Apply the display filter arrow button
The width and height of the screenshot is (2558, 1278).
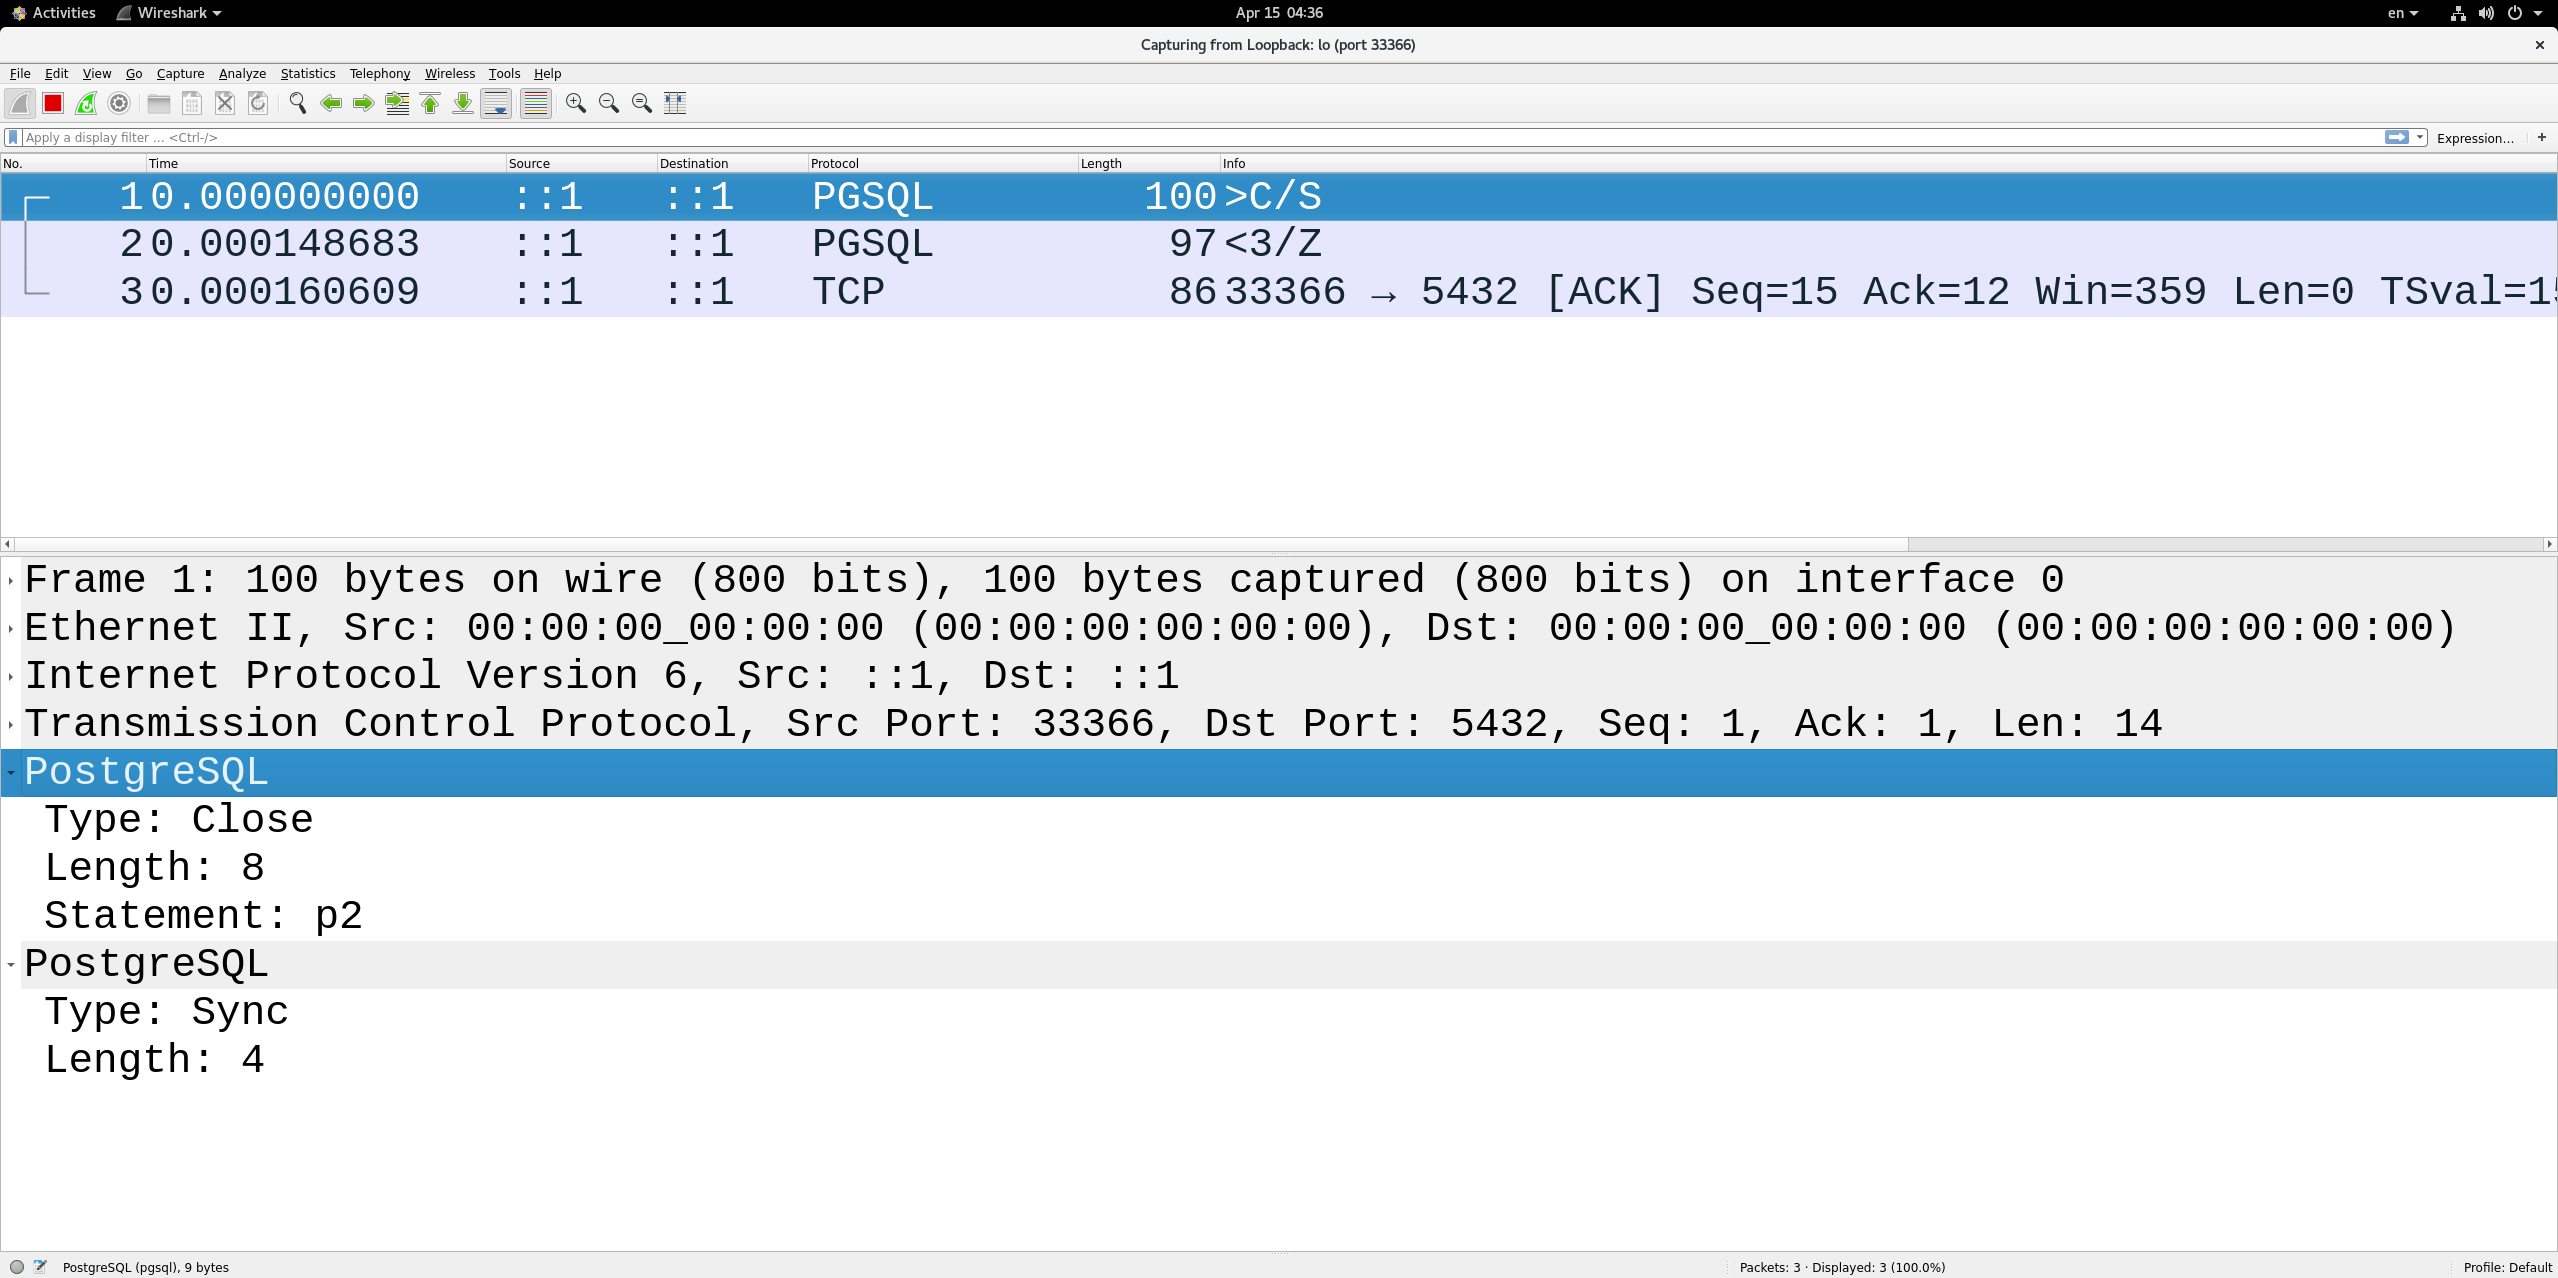click(2397, 137)
